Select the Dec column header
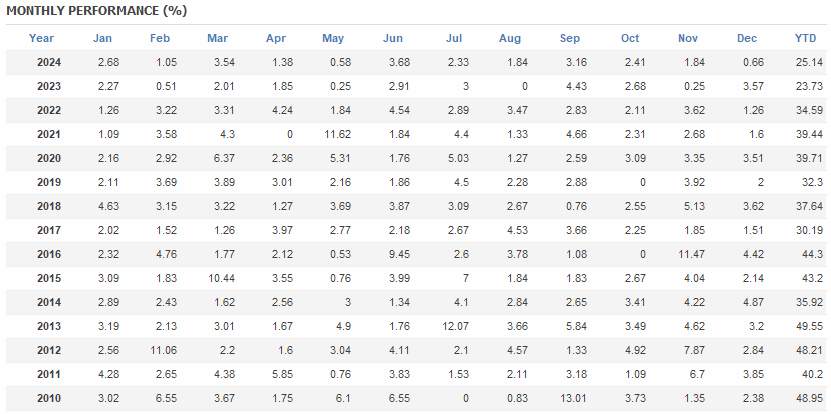This screenshot has width=831, height=414. tap(747, 38)
